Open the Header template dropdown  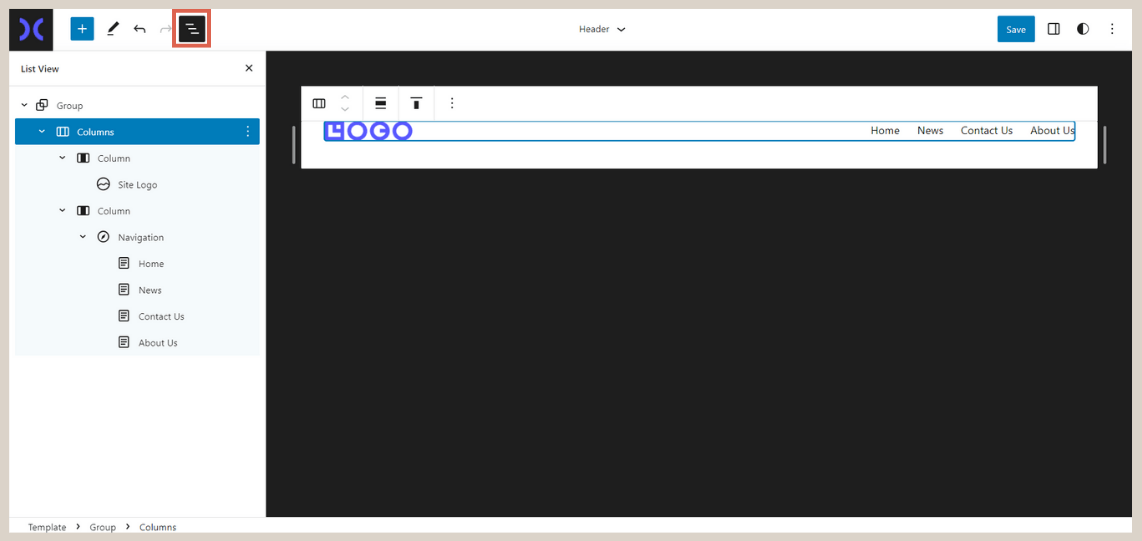point(602,29)
